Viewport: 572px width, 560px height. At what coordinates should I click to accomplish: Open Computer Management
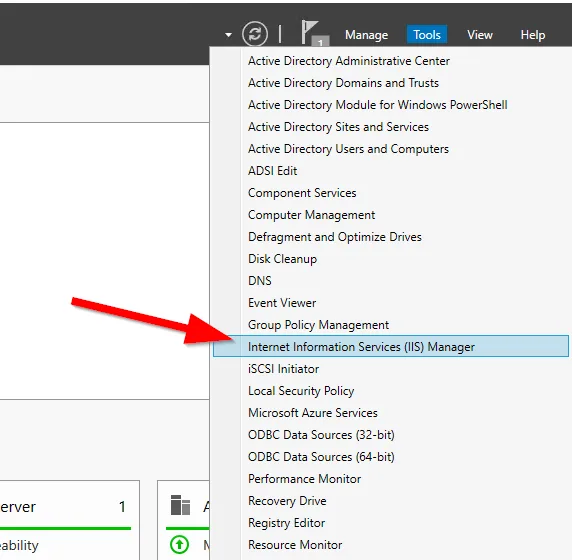[x=311, y=215]
